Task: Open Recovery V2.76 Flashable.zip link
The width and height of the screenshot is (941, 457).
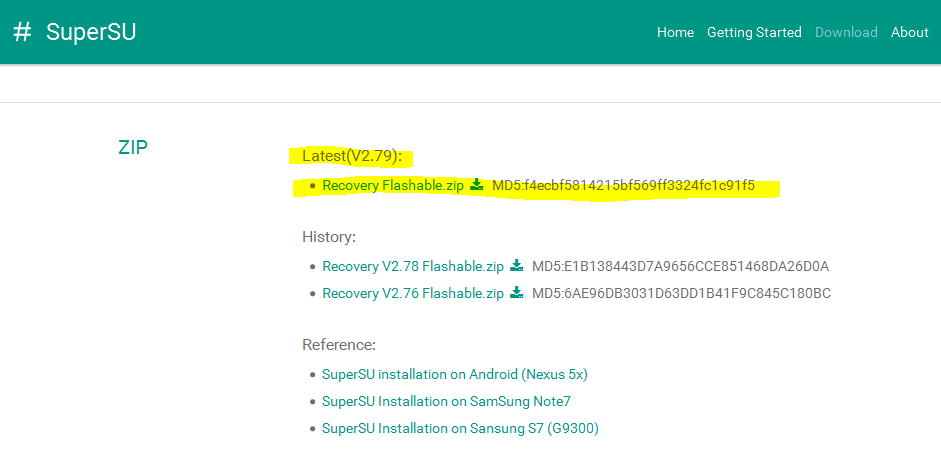Action: click(x=413, y=293)
